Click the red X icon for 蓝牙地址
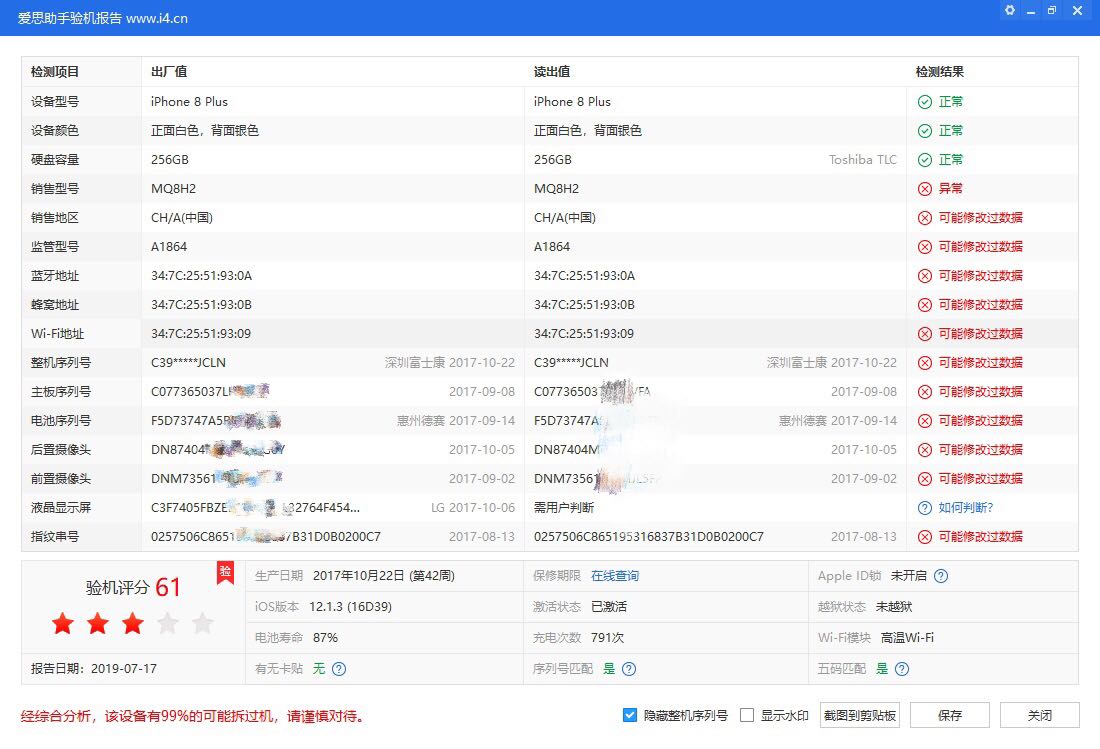1100x749 pixels. (x=925, y=276)
